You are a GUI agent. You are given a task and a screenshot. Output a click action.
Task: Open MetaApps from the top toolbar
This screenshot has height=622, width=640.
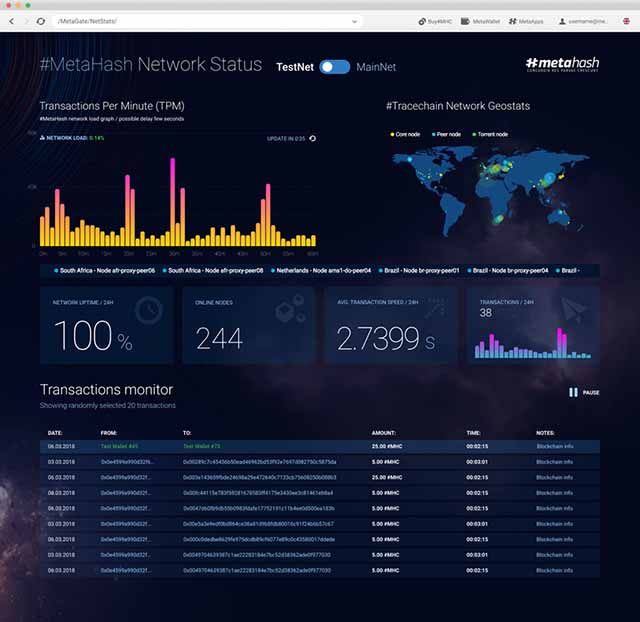526,21
